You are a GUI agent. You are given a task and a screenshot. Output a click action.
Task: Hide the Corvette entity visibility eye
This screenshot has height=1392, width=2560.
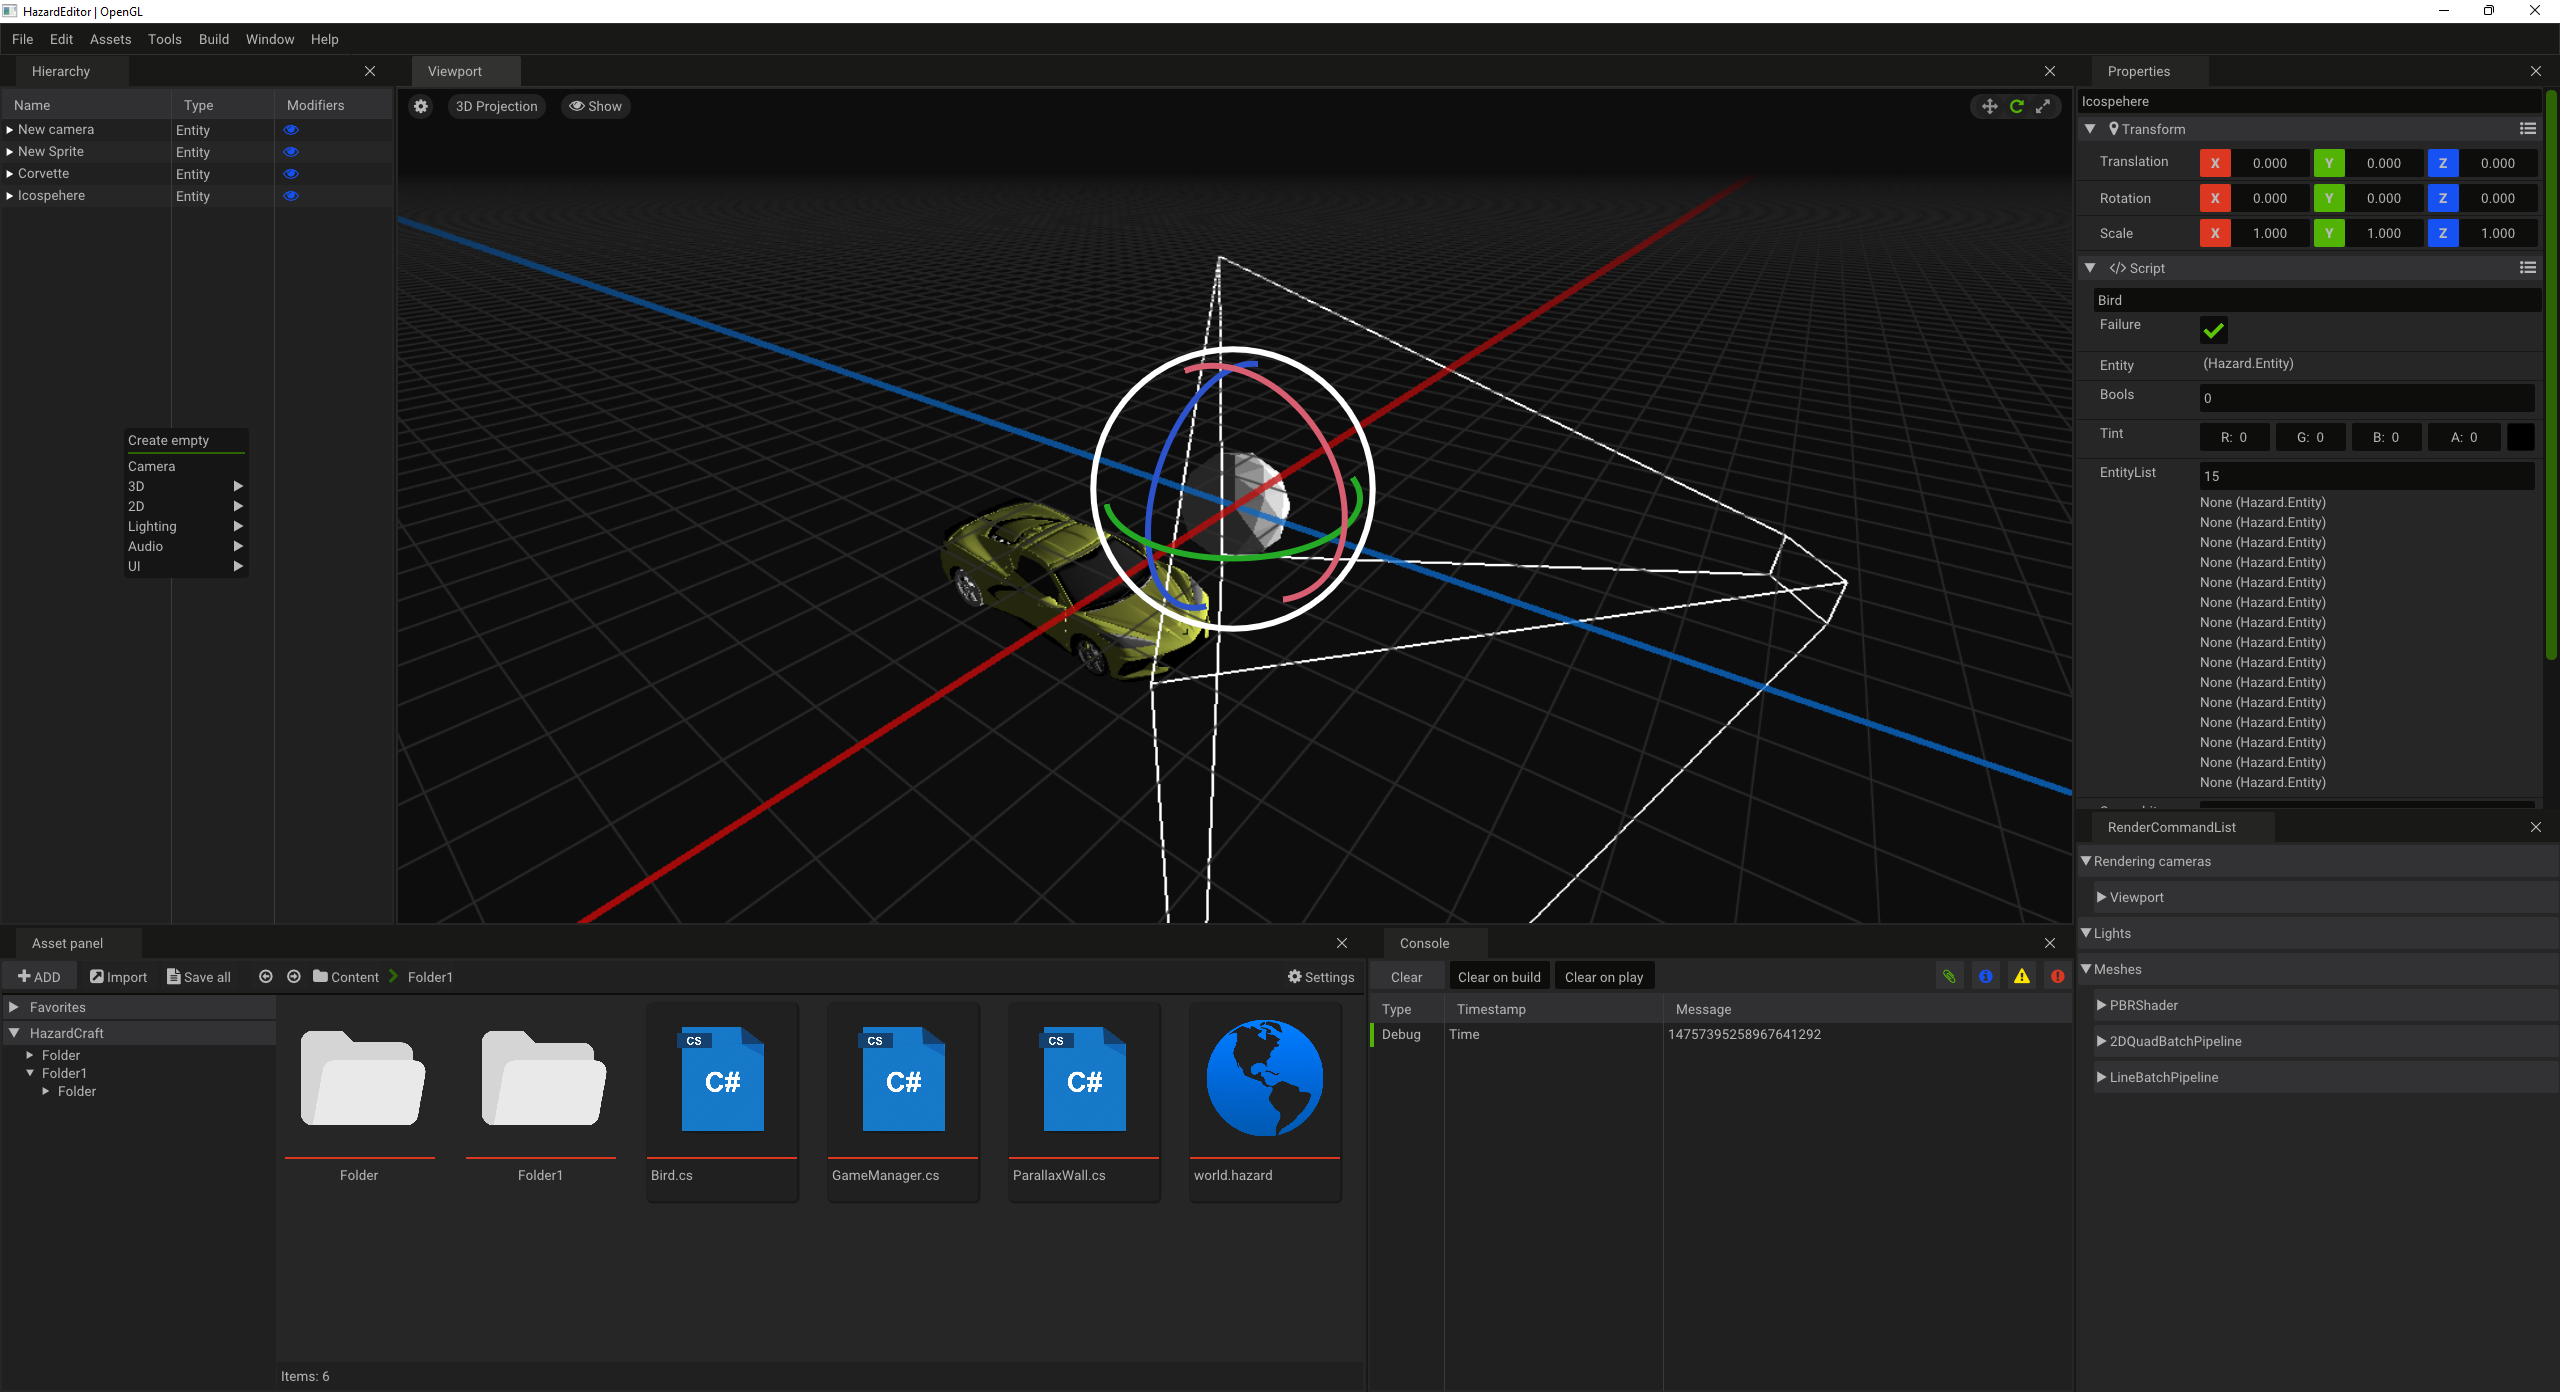pyautogui.click(x=291, y=174)
